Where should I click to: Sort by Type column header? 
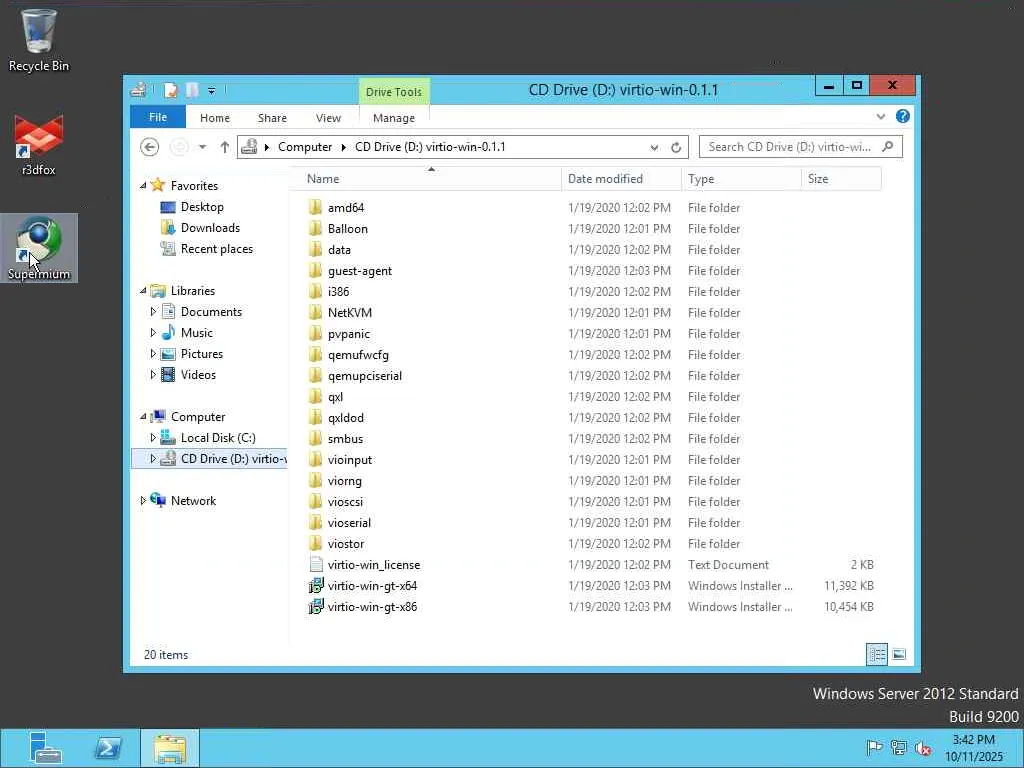(x=741, y=179)
